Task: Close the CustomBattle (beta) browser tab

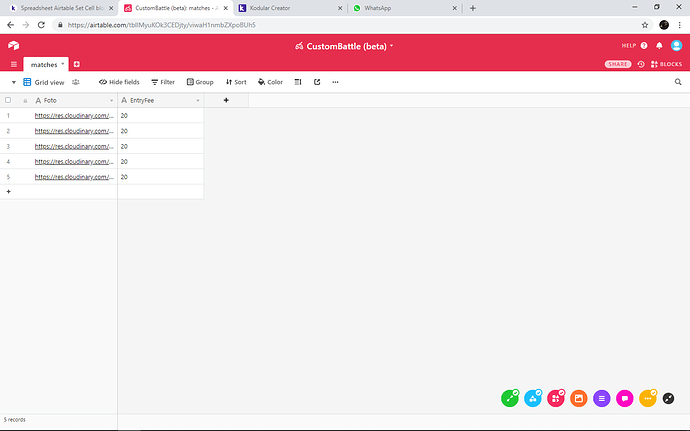Action: click(226, 8)
